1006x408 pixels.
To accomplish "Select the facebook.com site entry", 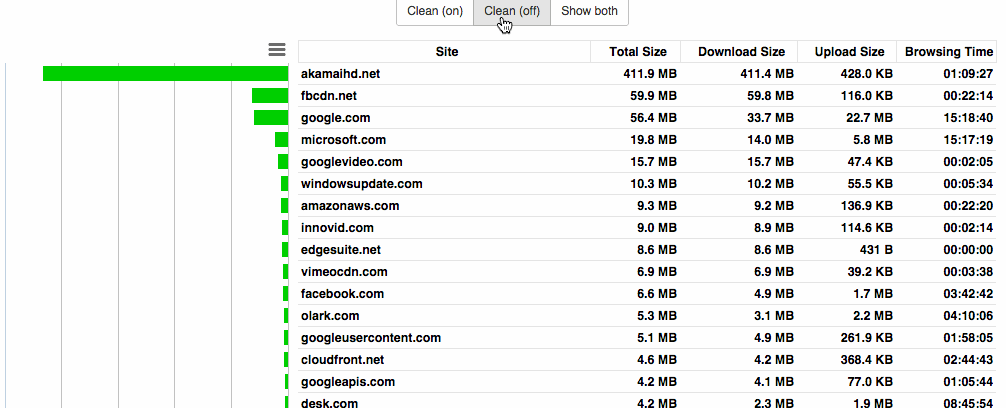I will (x=342, y=294).
